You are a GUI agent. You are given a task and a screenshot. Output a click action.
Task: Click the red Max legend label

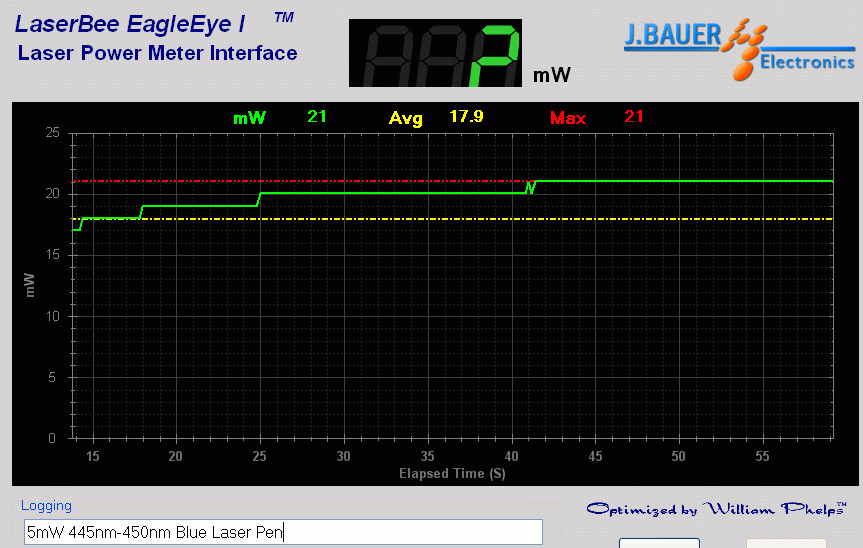coord(568,118)
